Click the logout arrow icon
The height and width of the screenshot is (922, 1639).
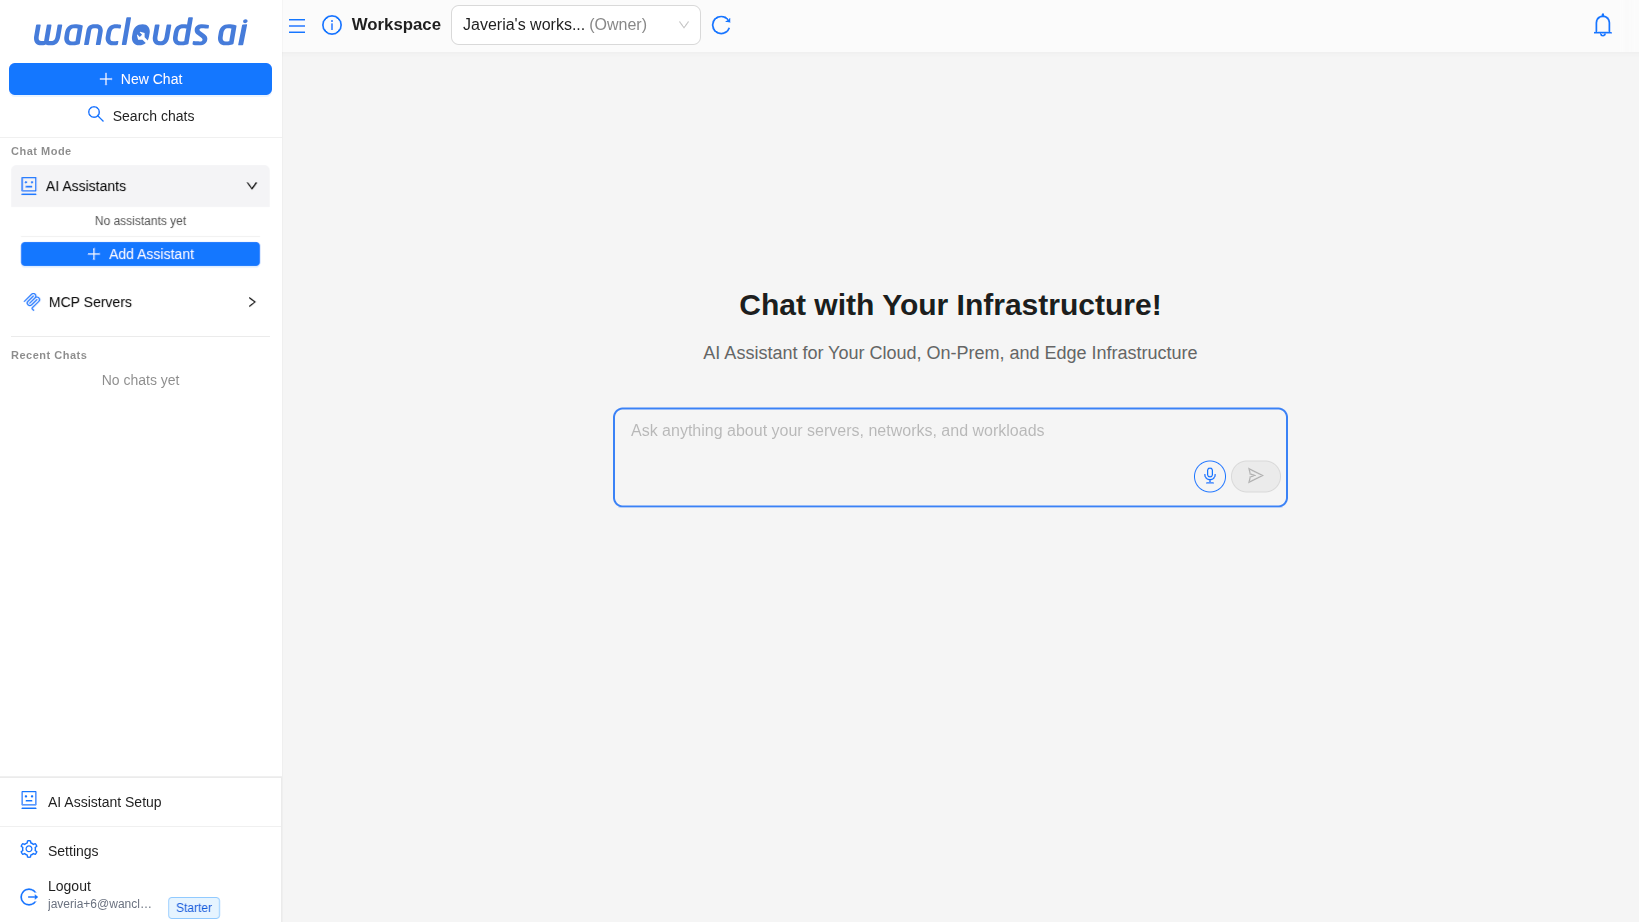coord(29,896)
